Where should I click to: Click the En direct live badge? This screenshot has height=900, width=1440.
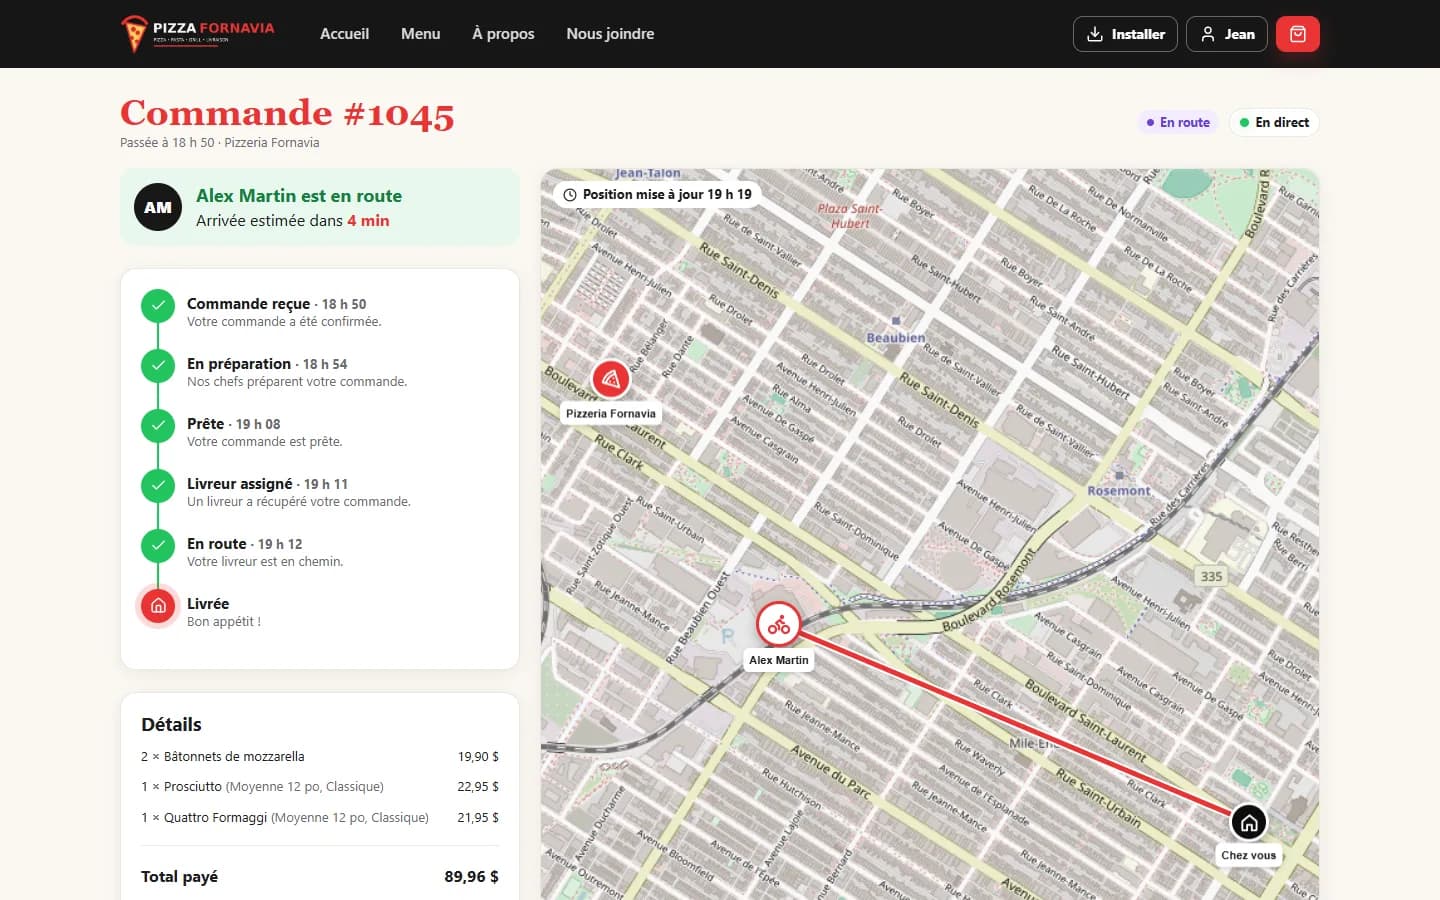click(x=1274, y=122)
